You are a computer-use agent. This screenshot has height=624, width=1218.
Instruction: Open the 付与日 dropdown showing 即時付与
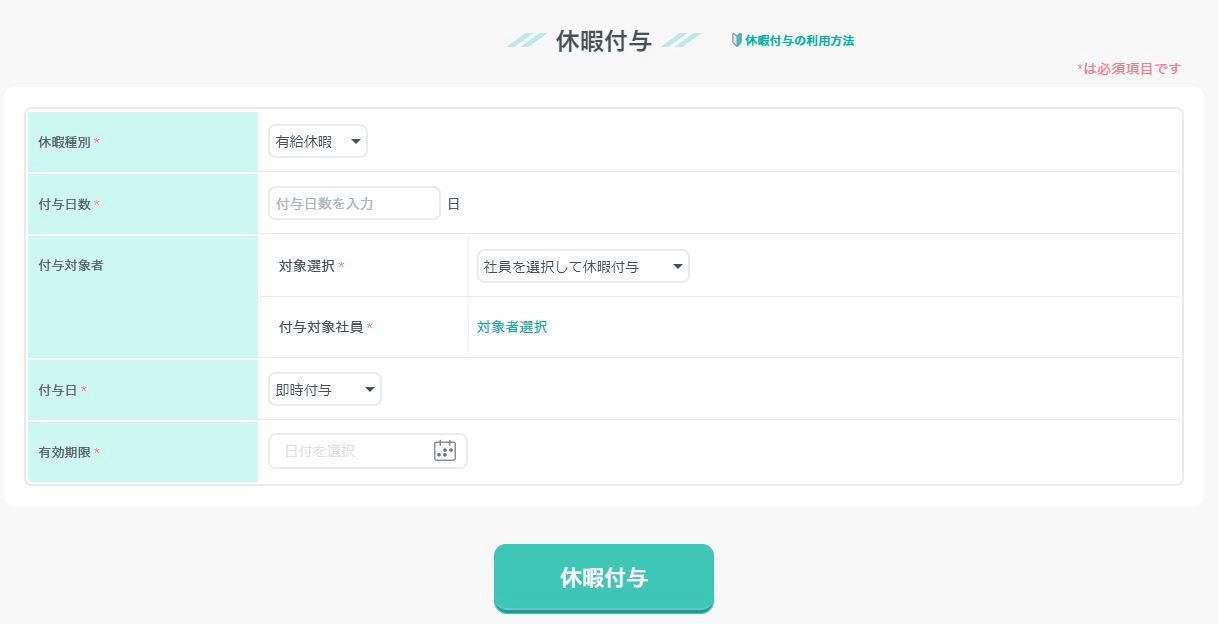325,390
